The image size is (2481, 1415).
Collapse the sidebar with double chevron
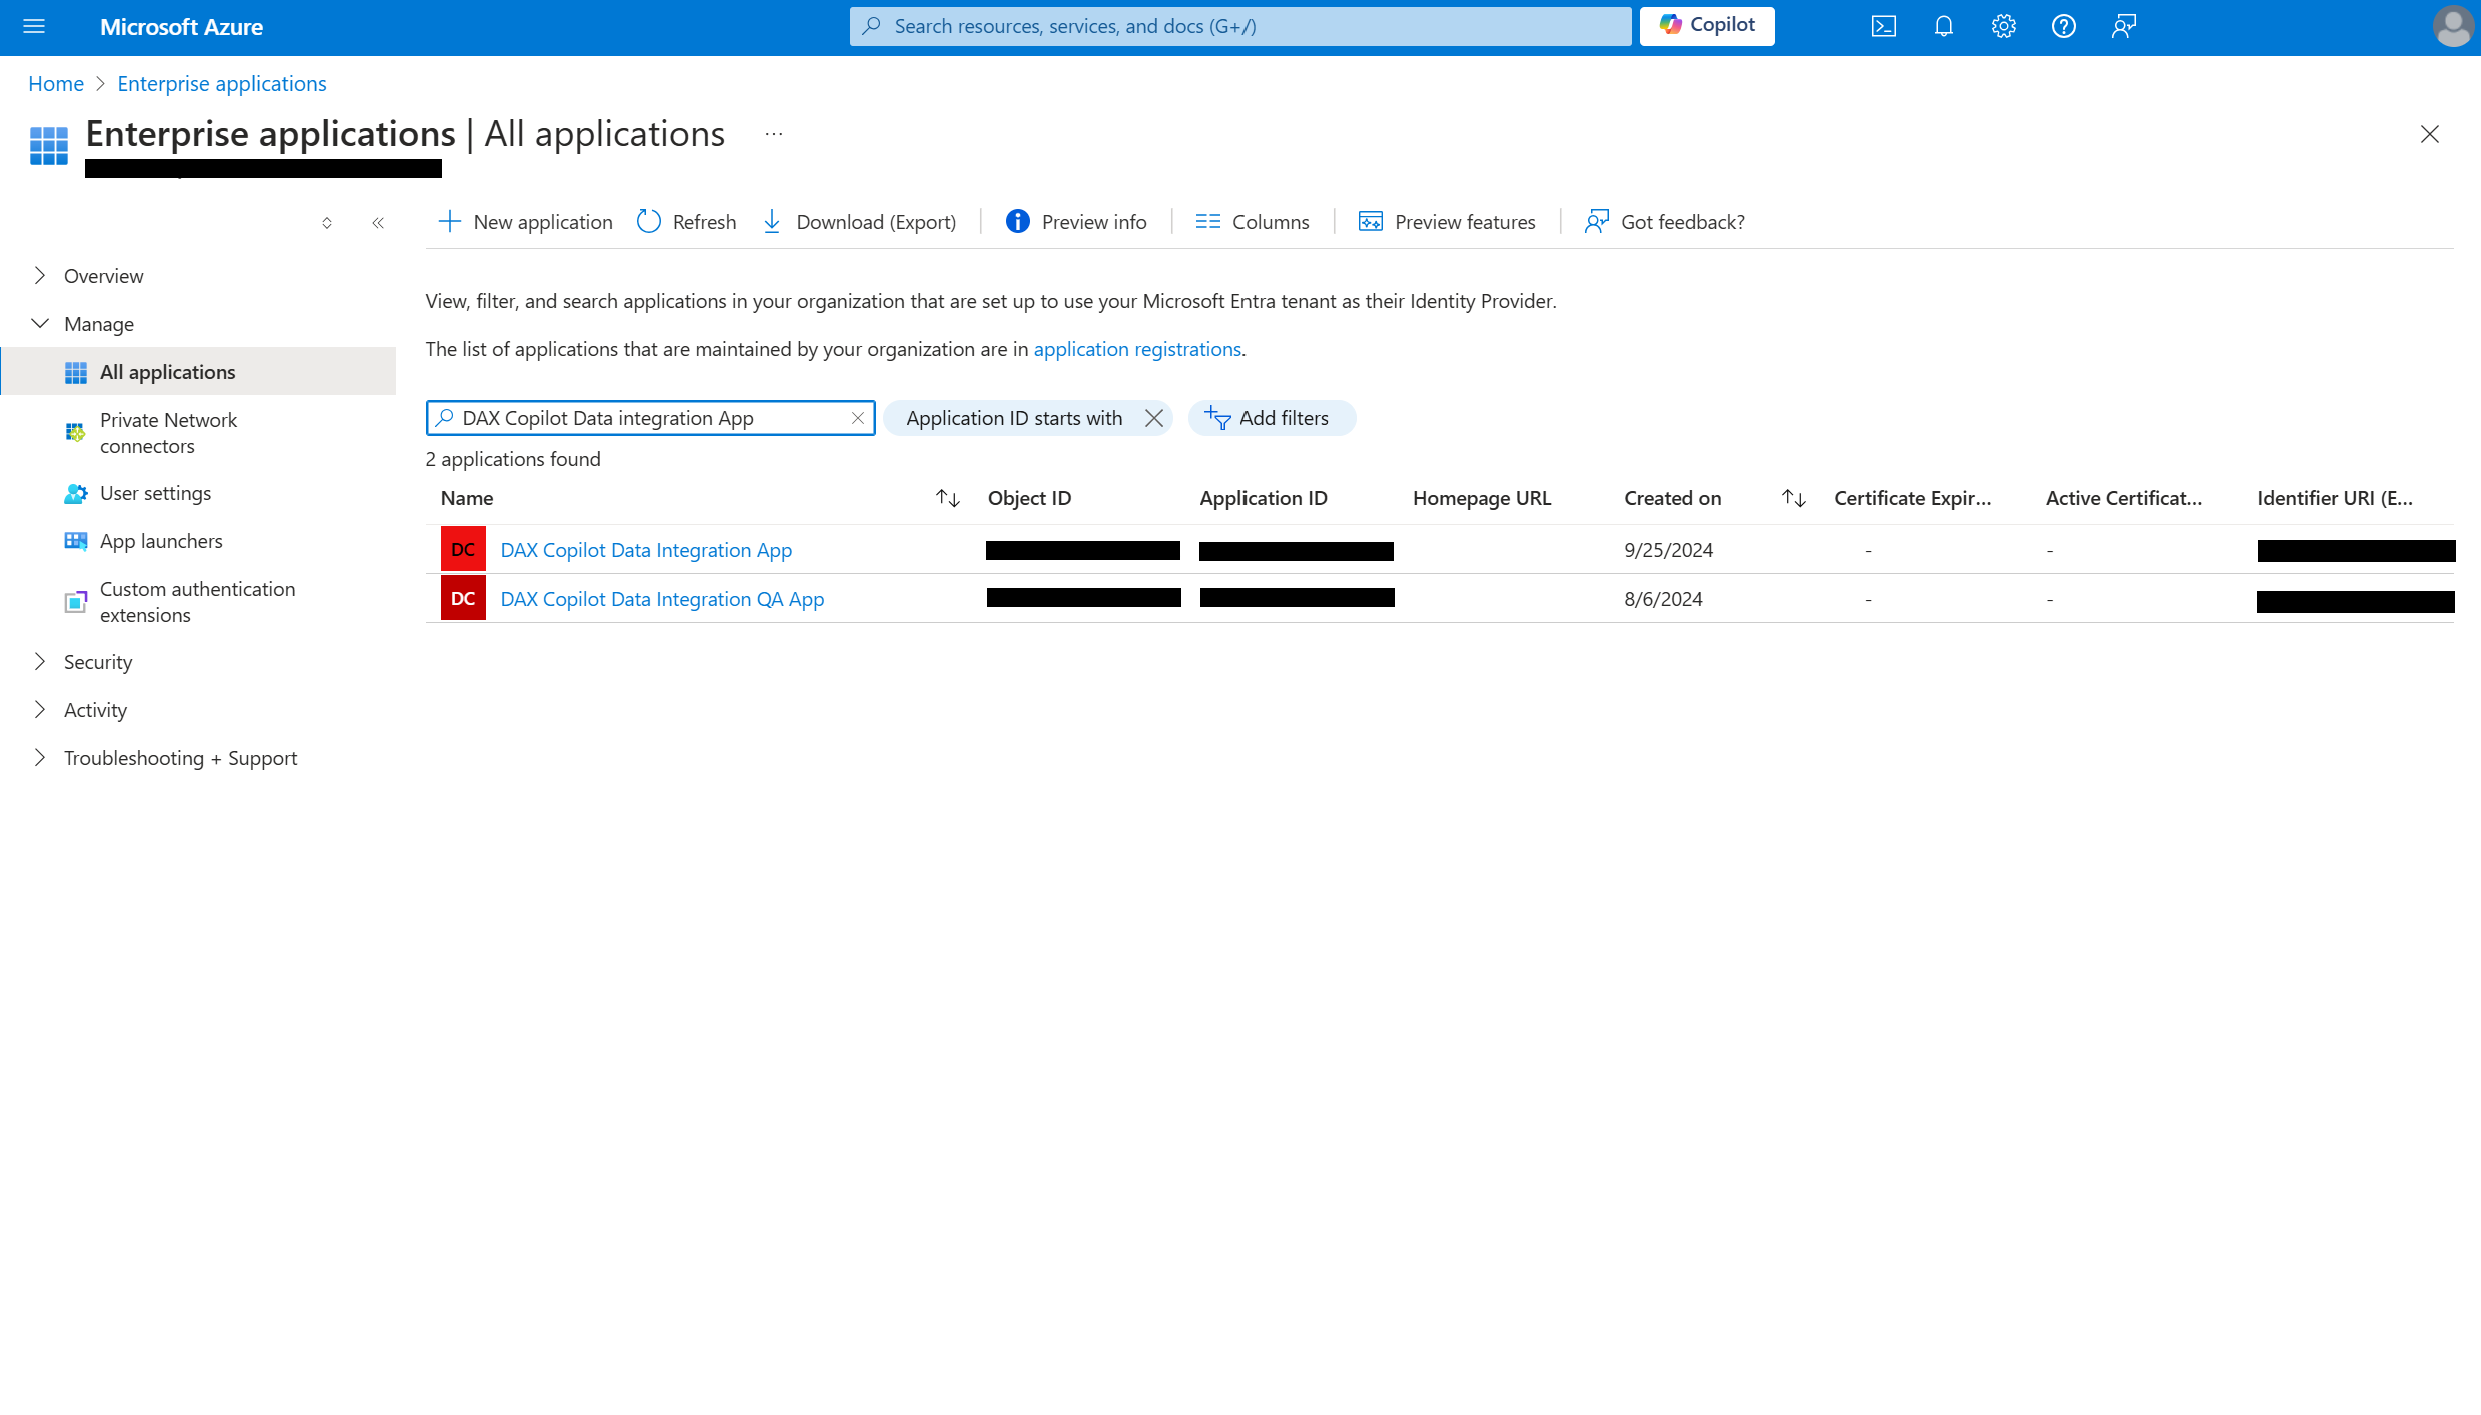[x=378, y=223]
